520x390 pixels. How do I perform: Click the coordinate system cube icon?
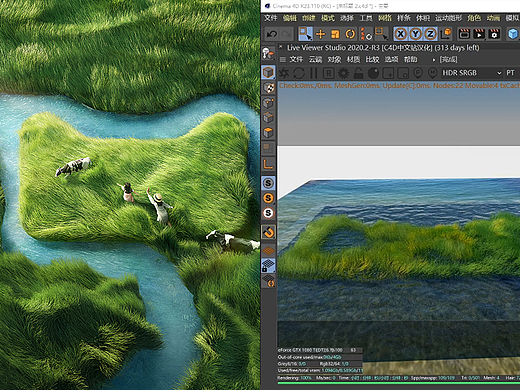(x=446, y=34)
